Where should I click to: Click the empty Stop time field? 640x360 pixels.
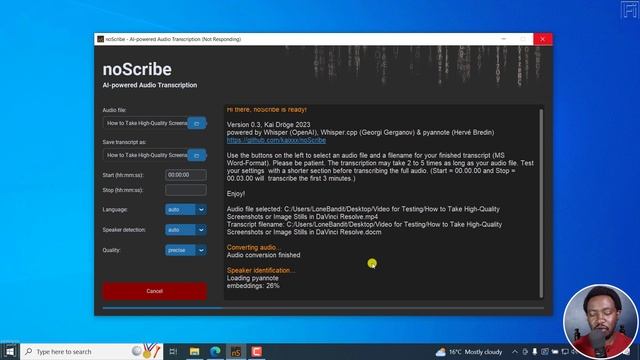(186, 190)
